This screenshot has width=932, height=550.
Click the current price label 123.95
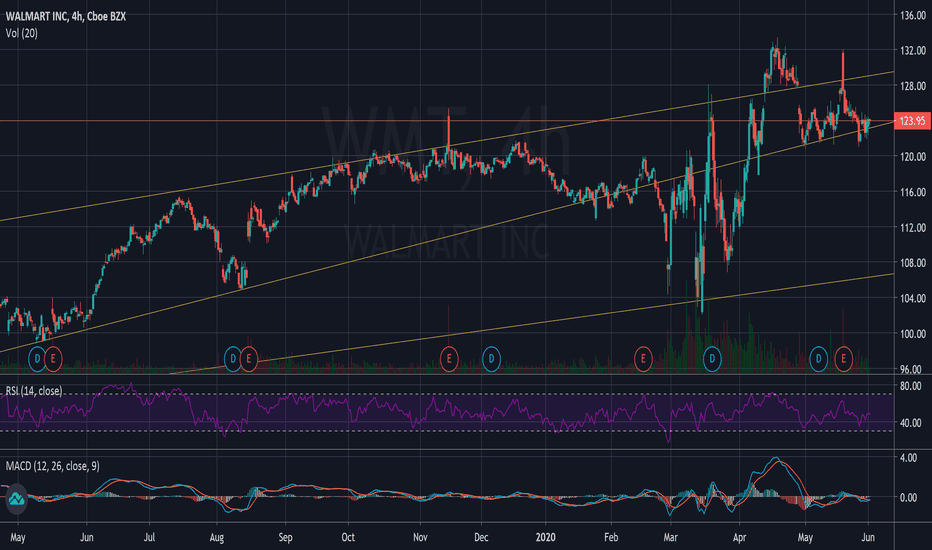coord(912,121)
